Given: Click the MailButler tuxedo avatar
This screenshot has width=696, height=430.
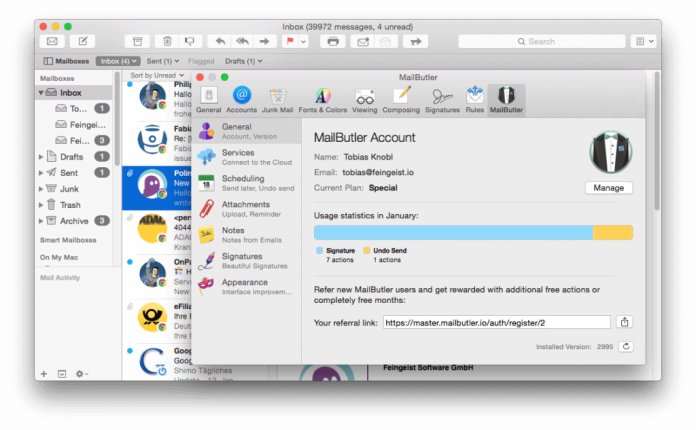Looking at the screenshot, I should pyautogui.click(x=611, y=152).
